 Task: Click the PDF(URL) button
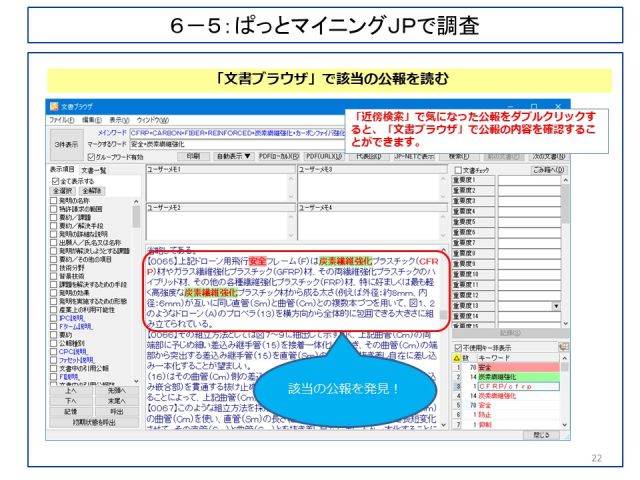click(324, 156)
